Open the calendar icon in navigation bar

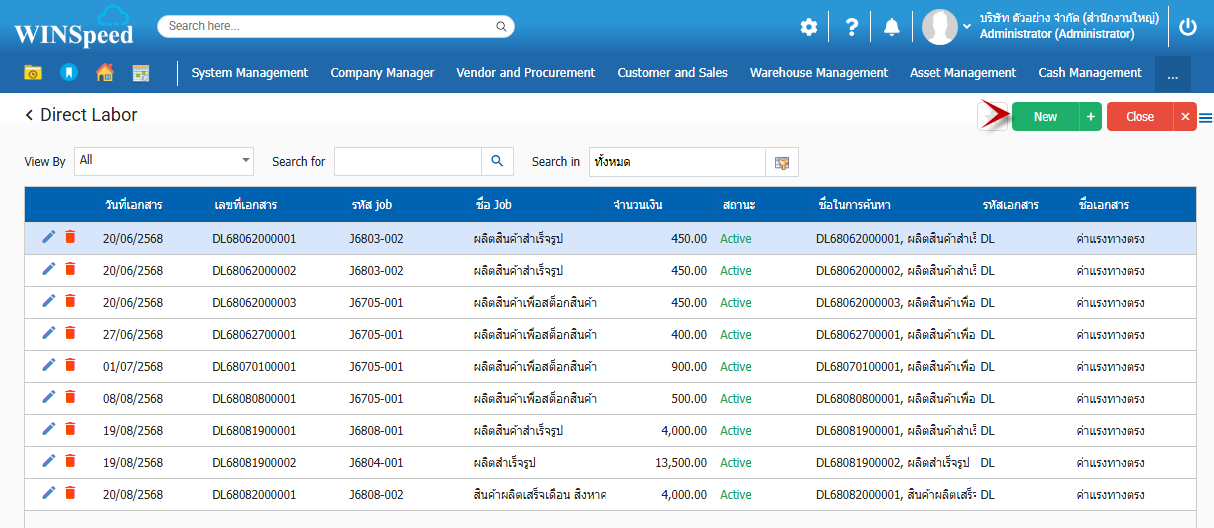click(141, 73)
